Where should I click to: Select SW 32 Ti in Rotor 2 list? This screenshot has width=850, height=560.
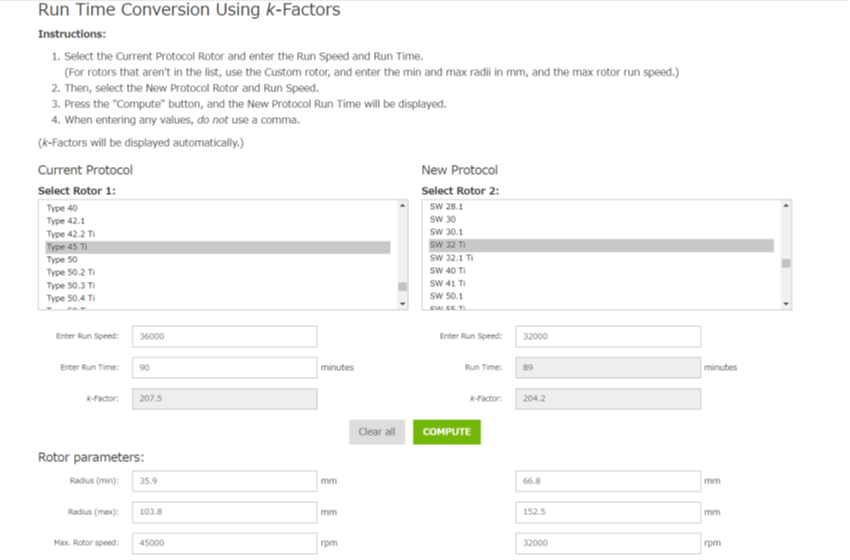point(601,245)
